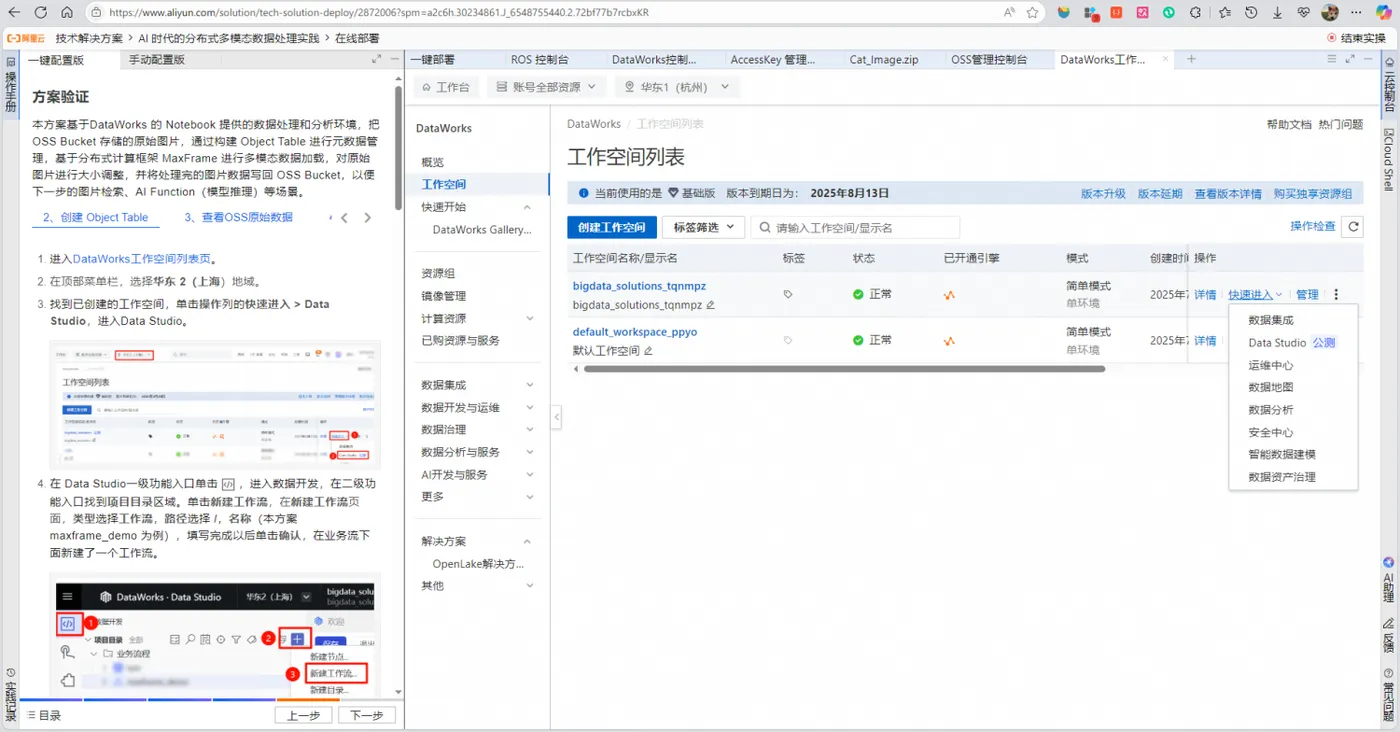Minimize the left guide panel

point(395,60)
